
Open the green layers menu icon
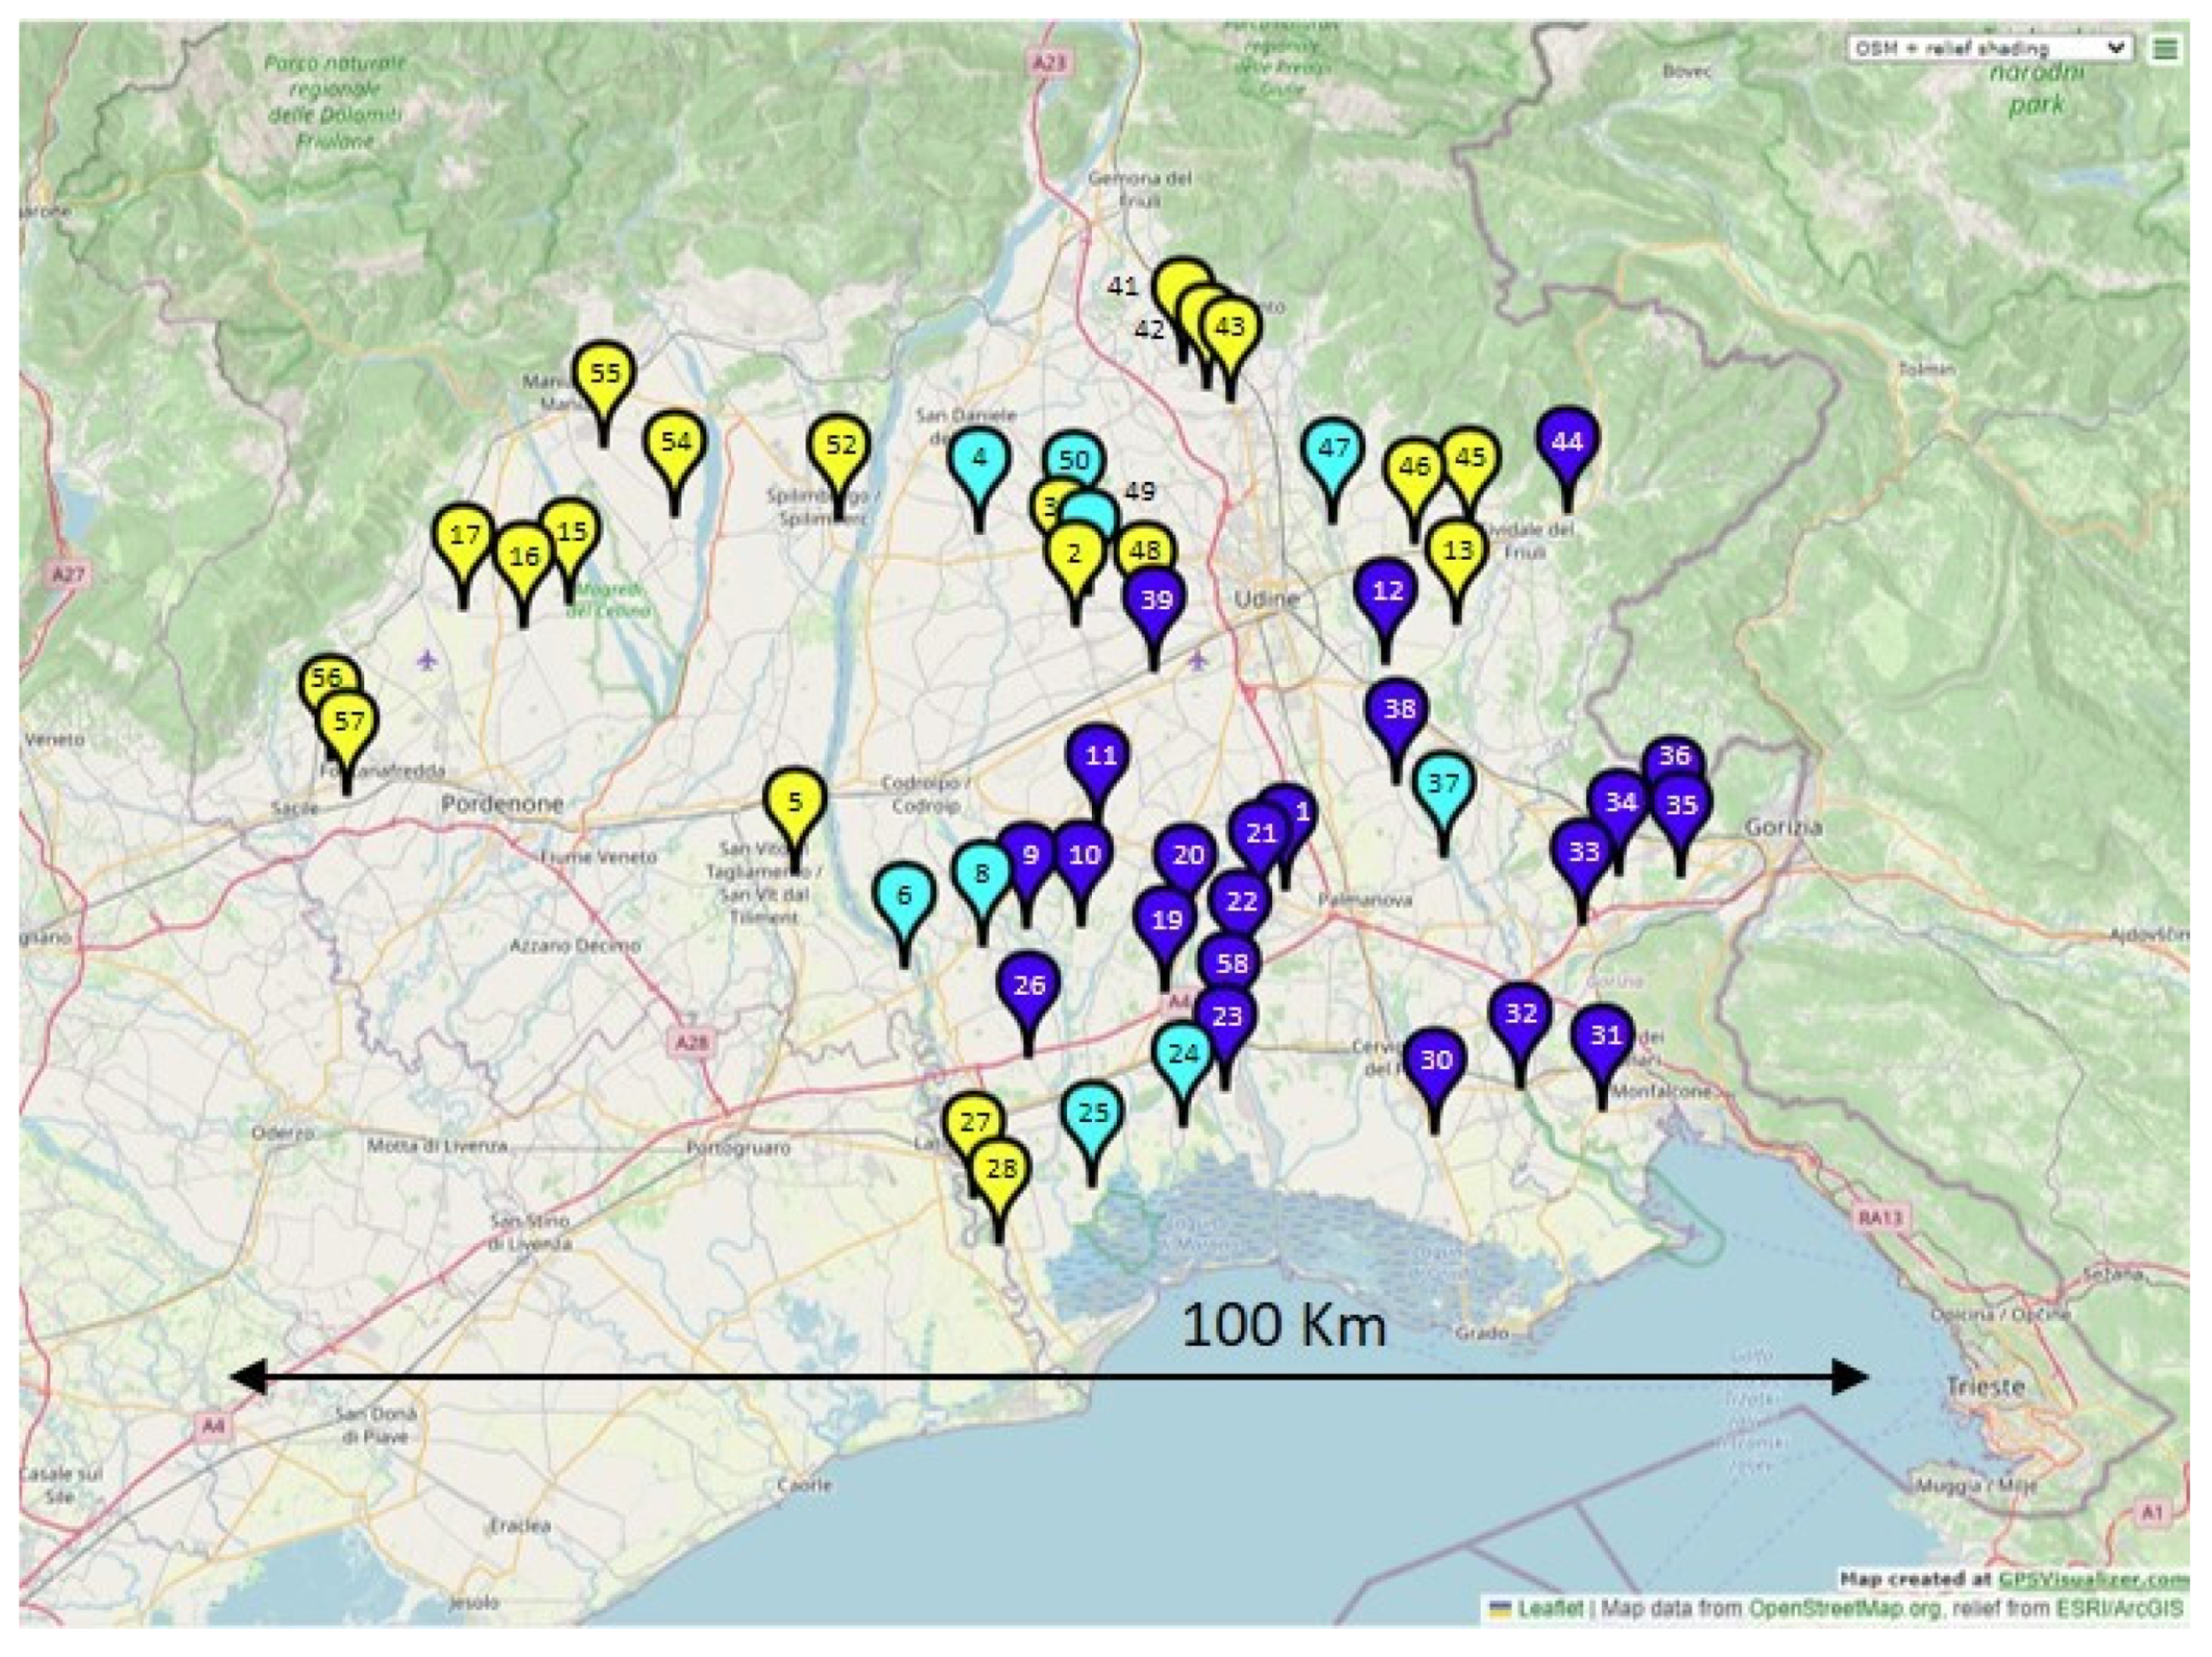2164,48
